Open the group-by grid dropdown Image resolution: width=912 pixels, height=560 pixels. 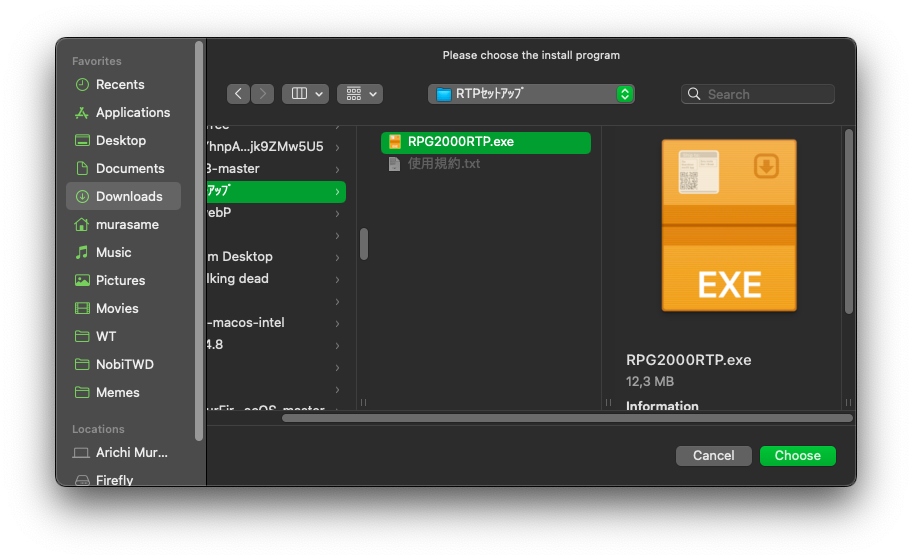point(360,94)
